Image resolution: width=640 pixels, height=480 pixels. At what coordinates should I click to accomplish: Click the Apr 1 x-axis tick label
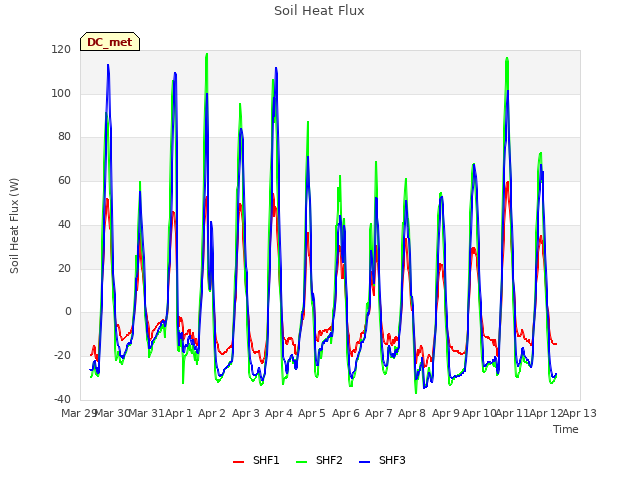[x=179, y=413]
